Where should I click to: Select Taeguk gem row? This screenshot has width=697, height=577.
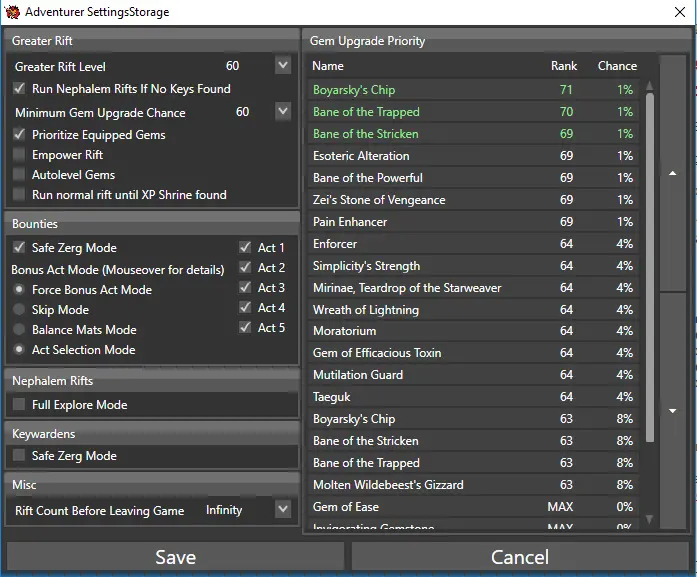tap(473, 397)
